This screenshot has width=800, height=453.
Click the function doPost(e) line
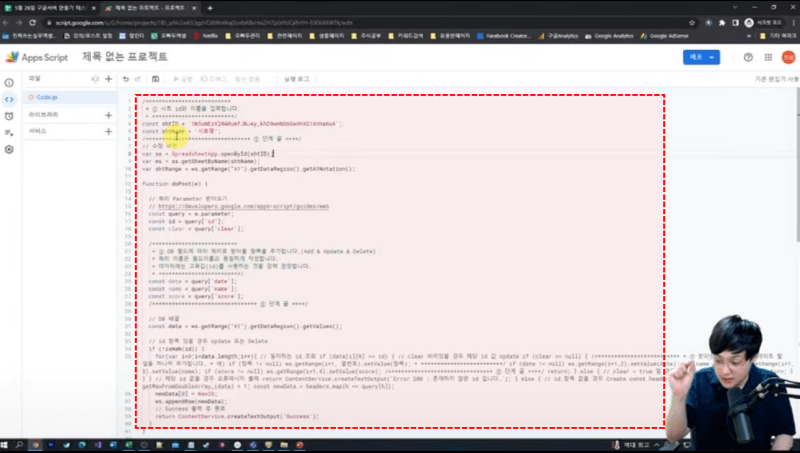(174, 184)
